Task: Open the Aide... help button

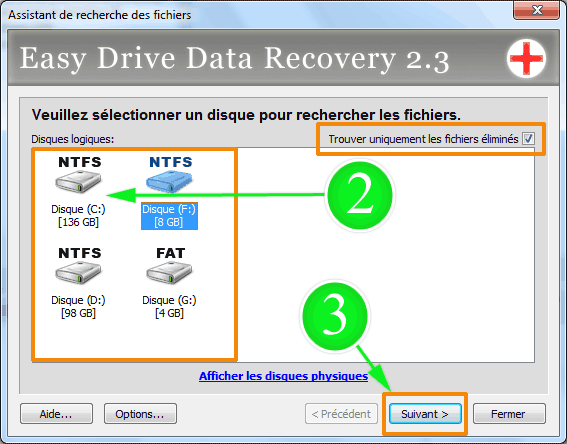Action: 56,414
